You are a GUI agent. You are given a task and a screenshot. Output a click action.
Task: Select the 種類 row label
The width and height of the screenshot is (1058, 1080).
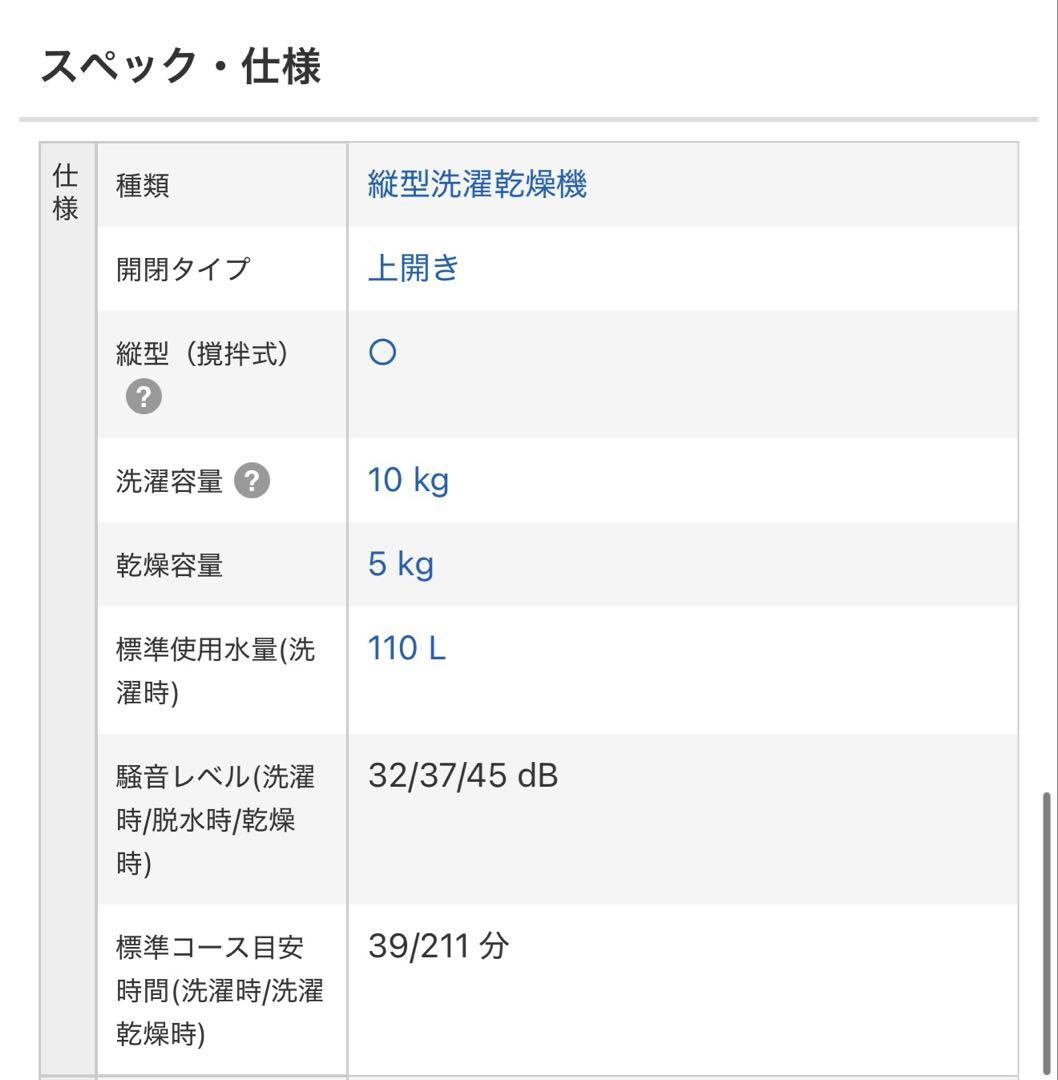[x=143, y=185]
